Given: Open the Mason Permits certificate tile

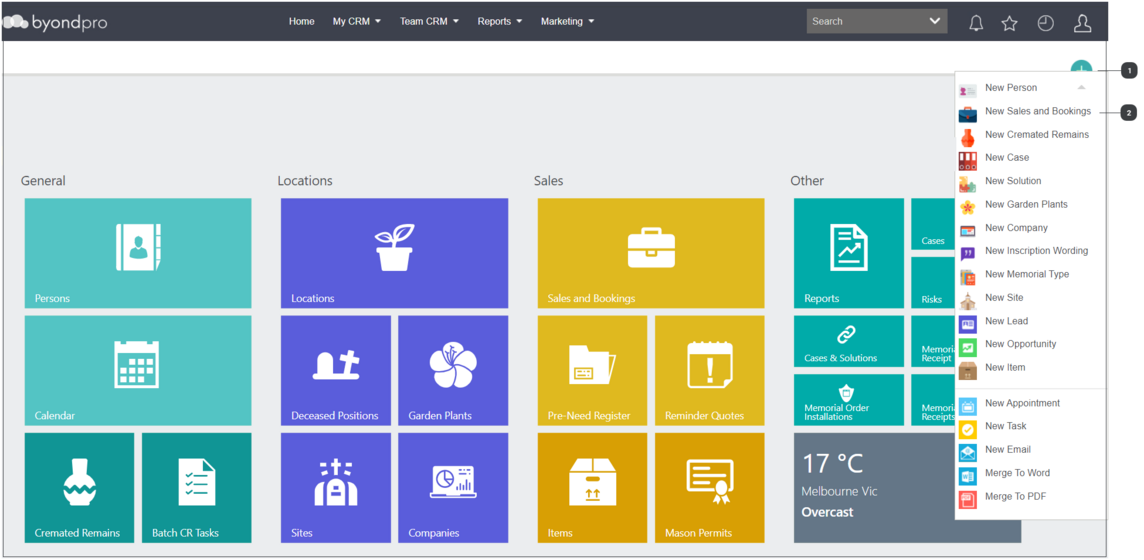Looking at the screenshot, I should coord(710,488).
